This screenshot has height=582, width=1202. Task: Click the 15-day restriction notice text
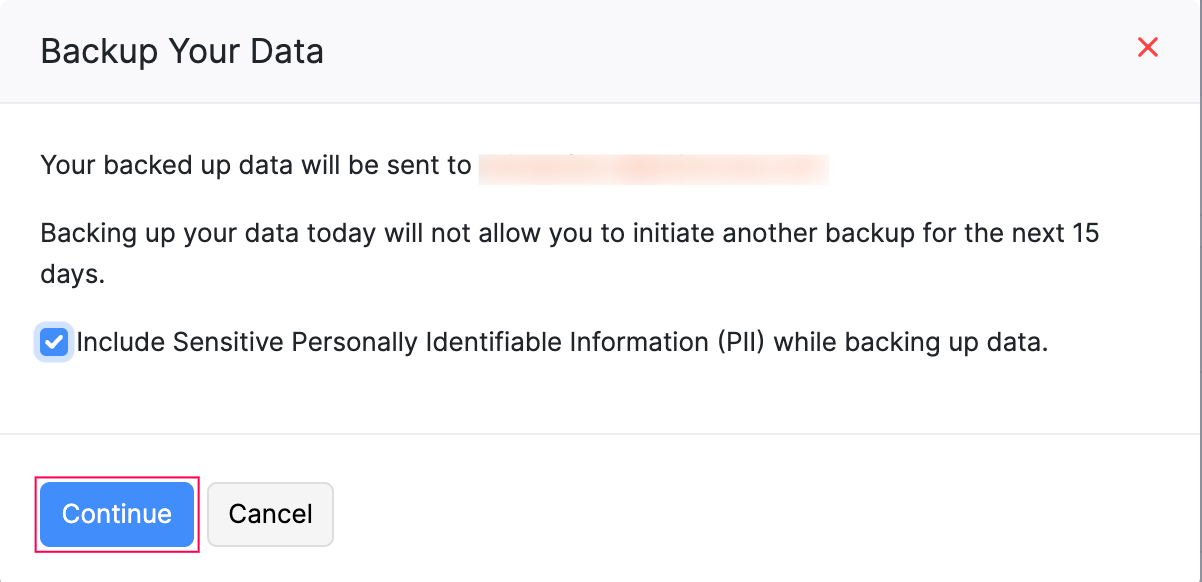[x=569, y=253]
